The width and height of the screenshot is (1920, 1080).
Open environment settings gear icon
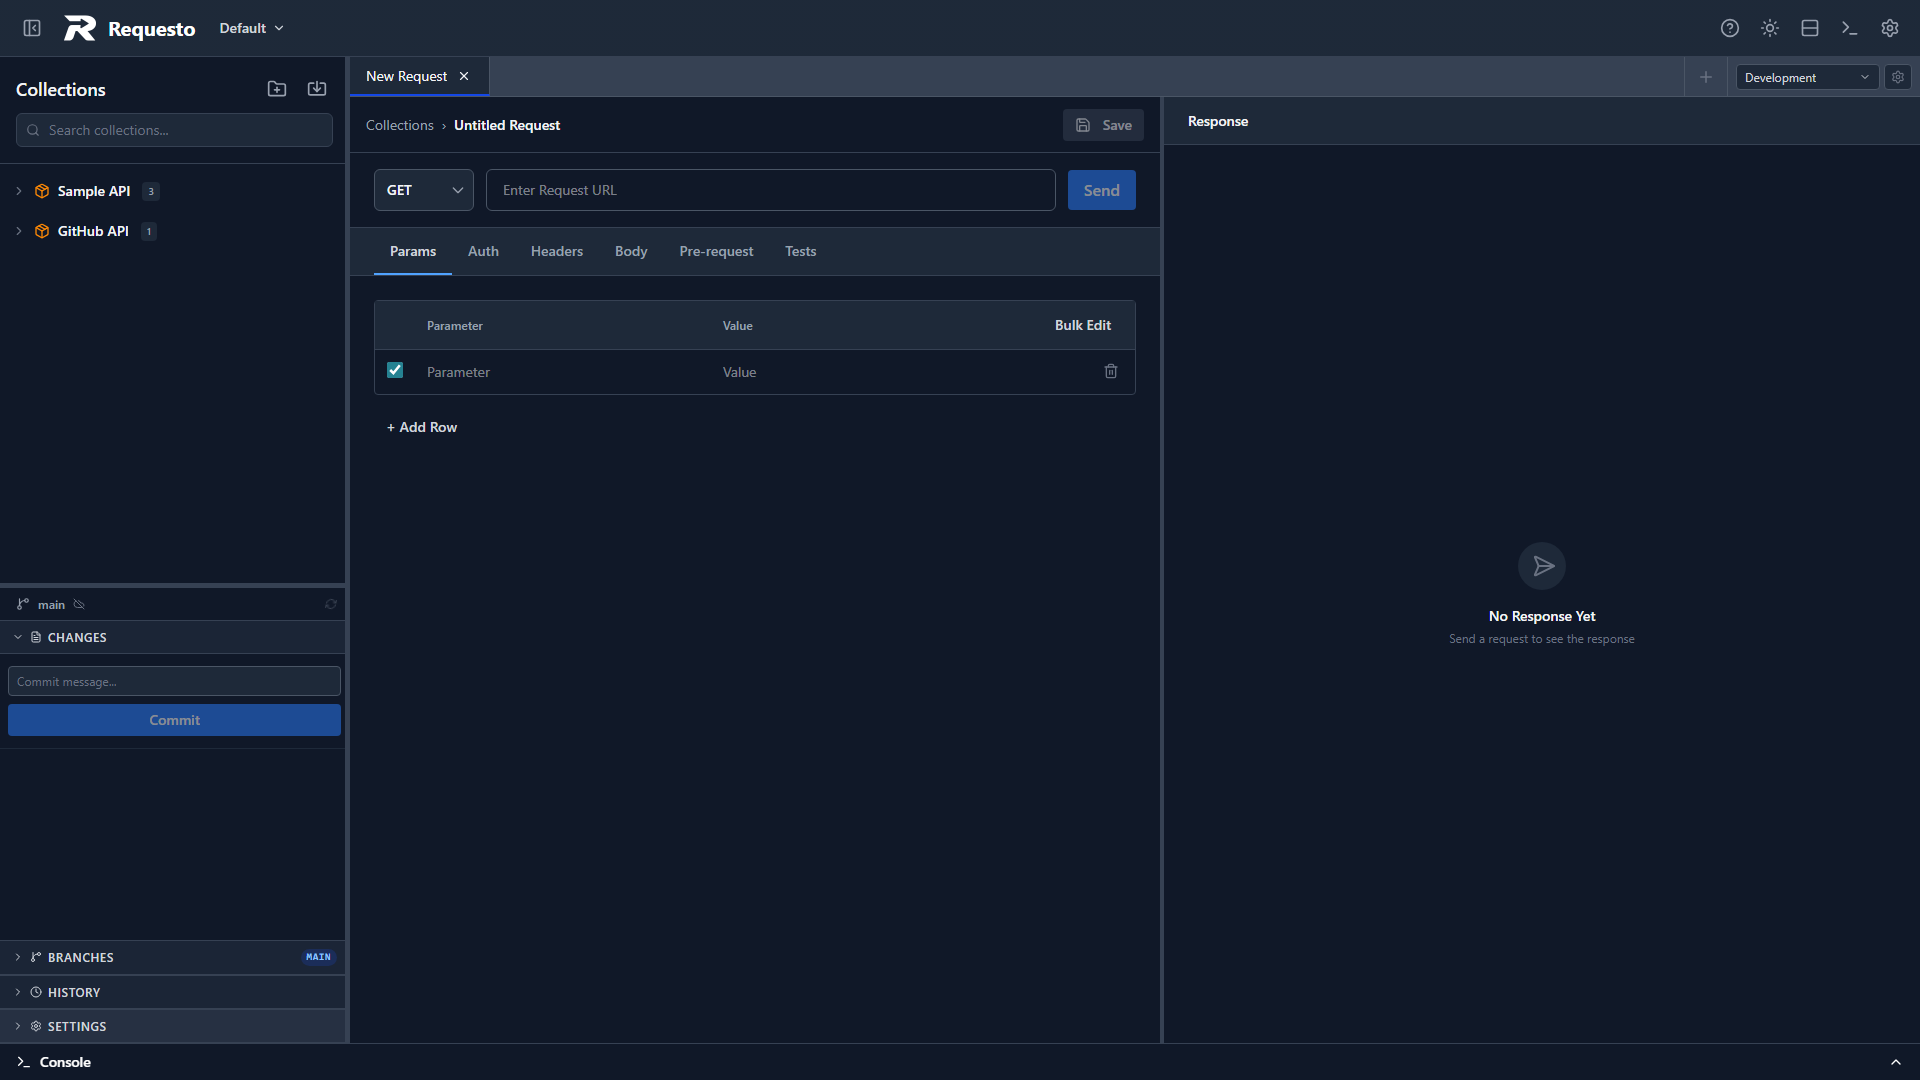click(x=1898, y=77)
